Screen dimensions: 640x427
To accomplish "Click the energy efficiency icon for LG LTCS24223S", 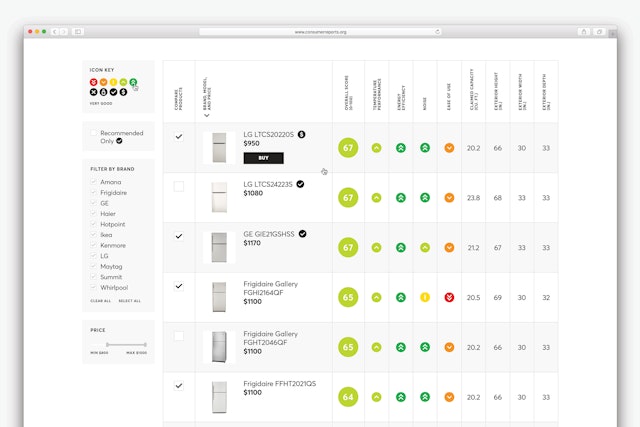I will tap(401, 198).
